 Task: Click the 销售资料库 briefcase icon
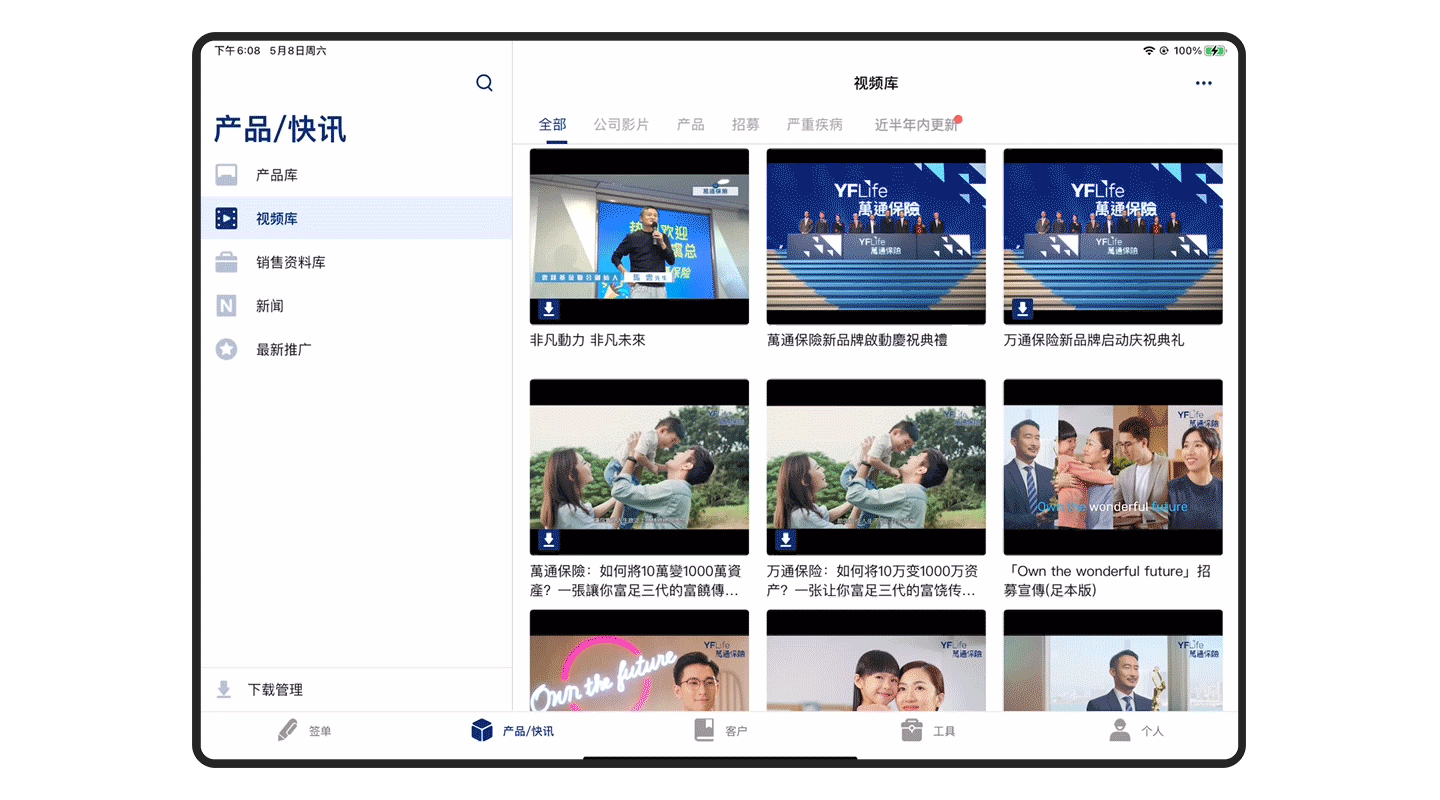point(227,262)
